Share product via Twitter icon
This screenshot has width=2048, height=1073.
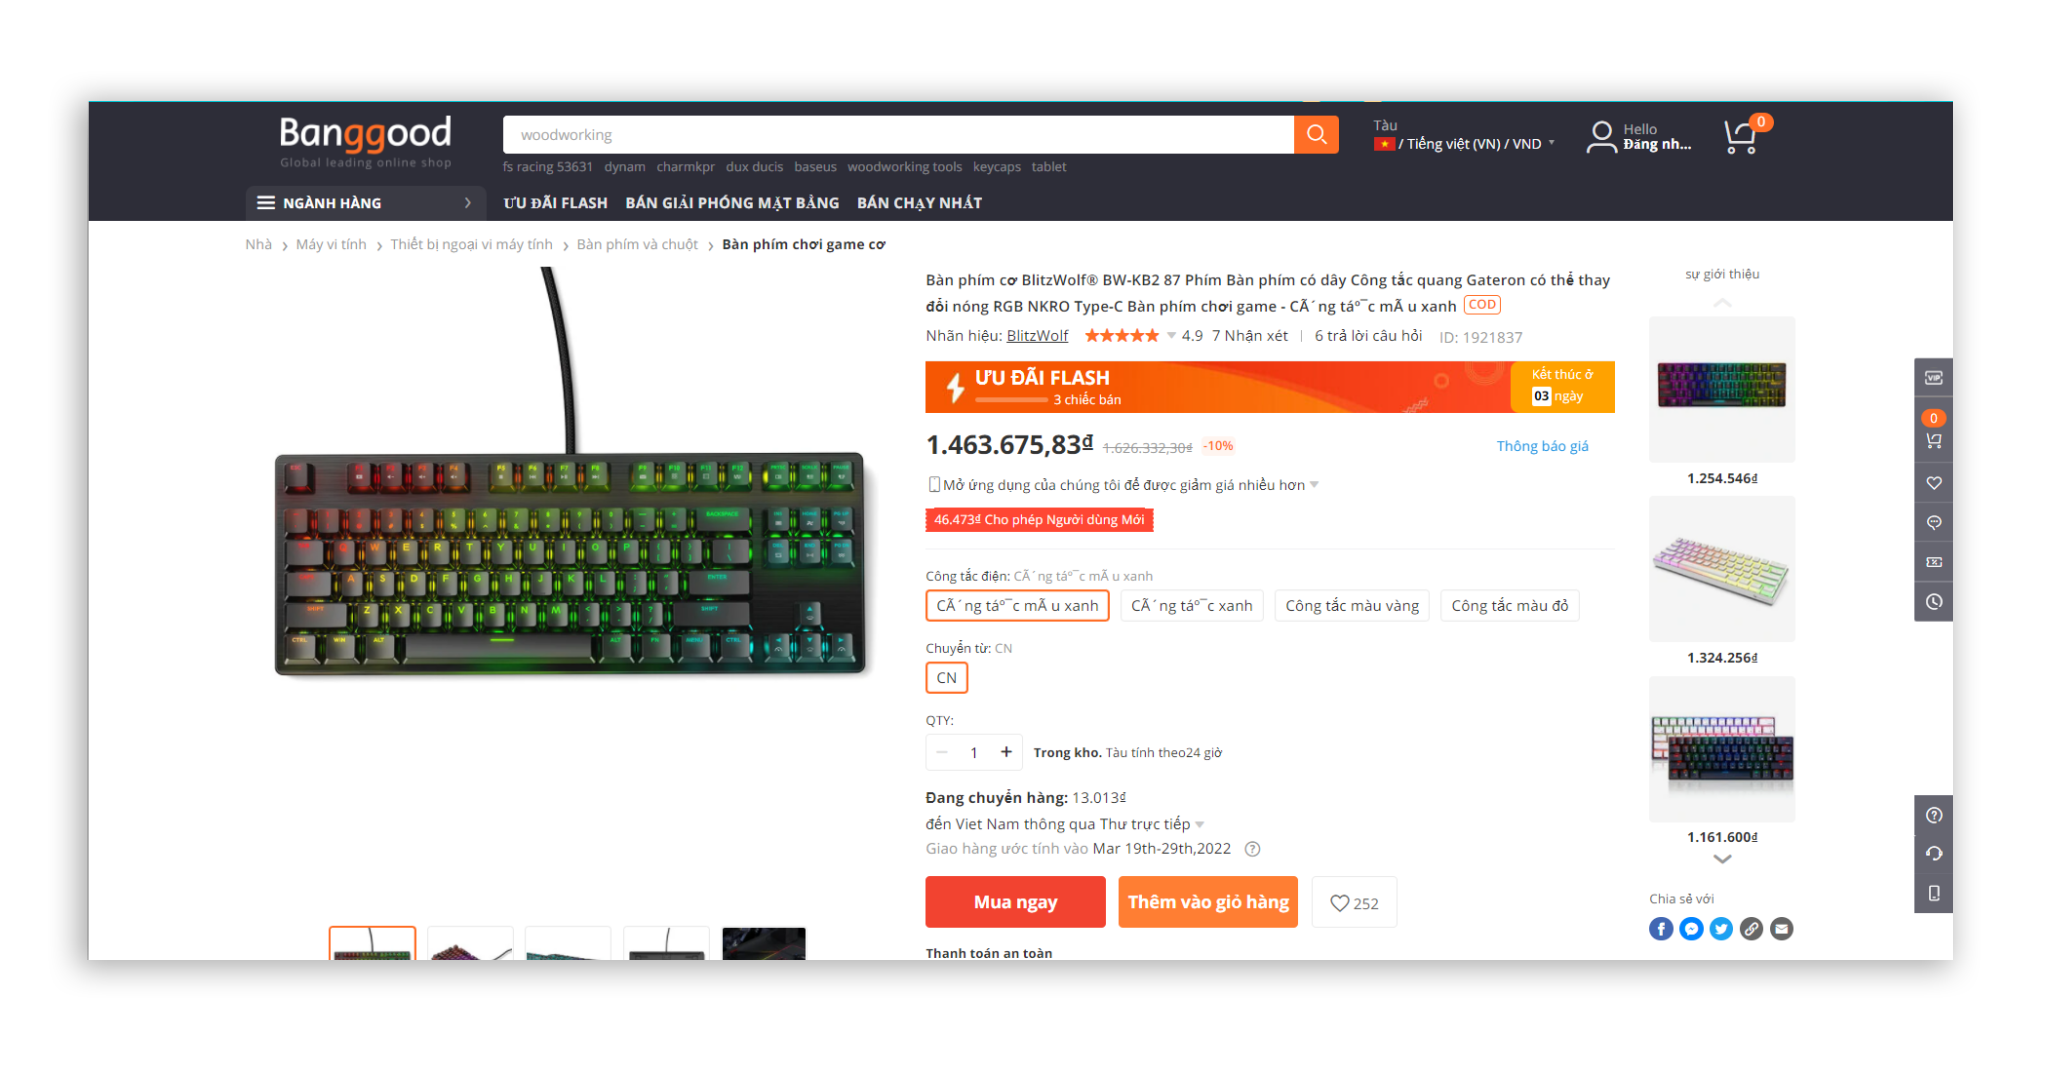tap(1721, 929)
